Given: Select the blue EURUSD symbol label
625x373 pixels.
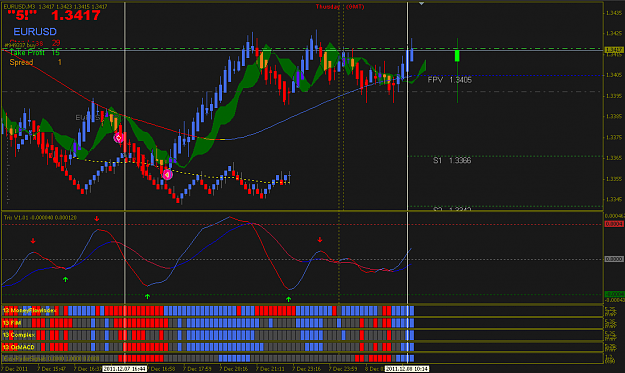Looking at the screenshot, I should 35,31.
